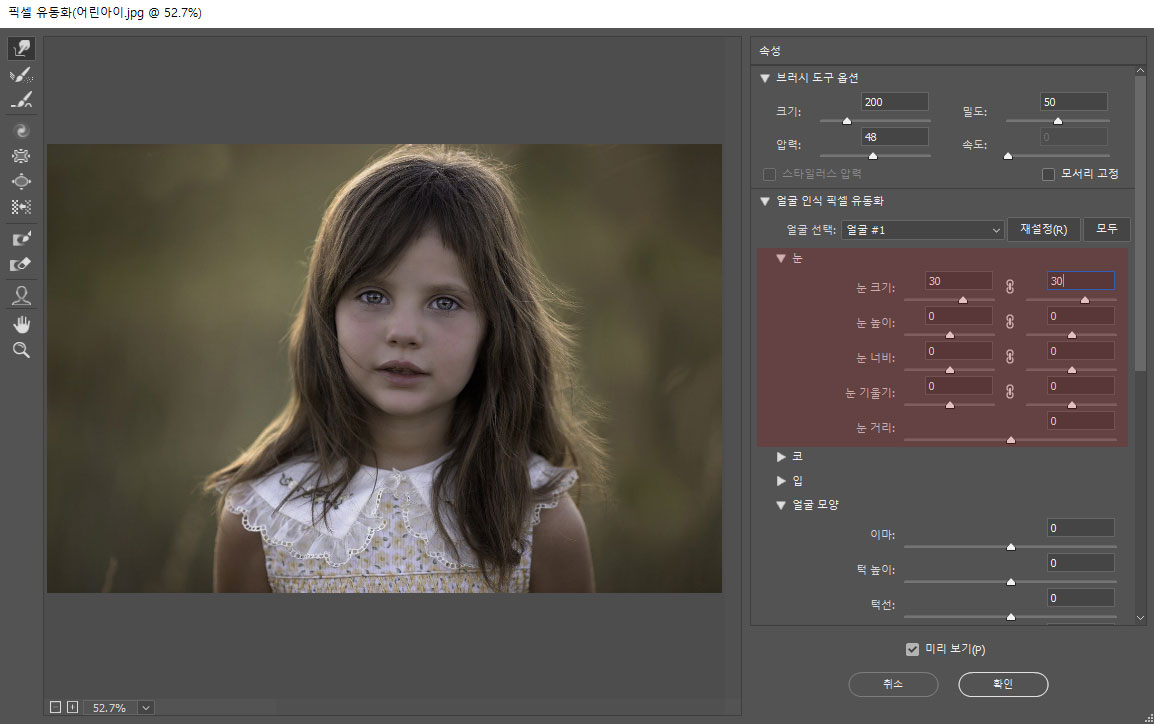Image resolution: width=1154 pixels, height=724 pixels.
Task: Click the girl's photo preview
Action: [x=384, y=368]
